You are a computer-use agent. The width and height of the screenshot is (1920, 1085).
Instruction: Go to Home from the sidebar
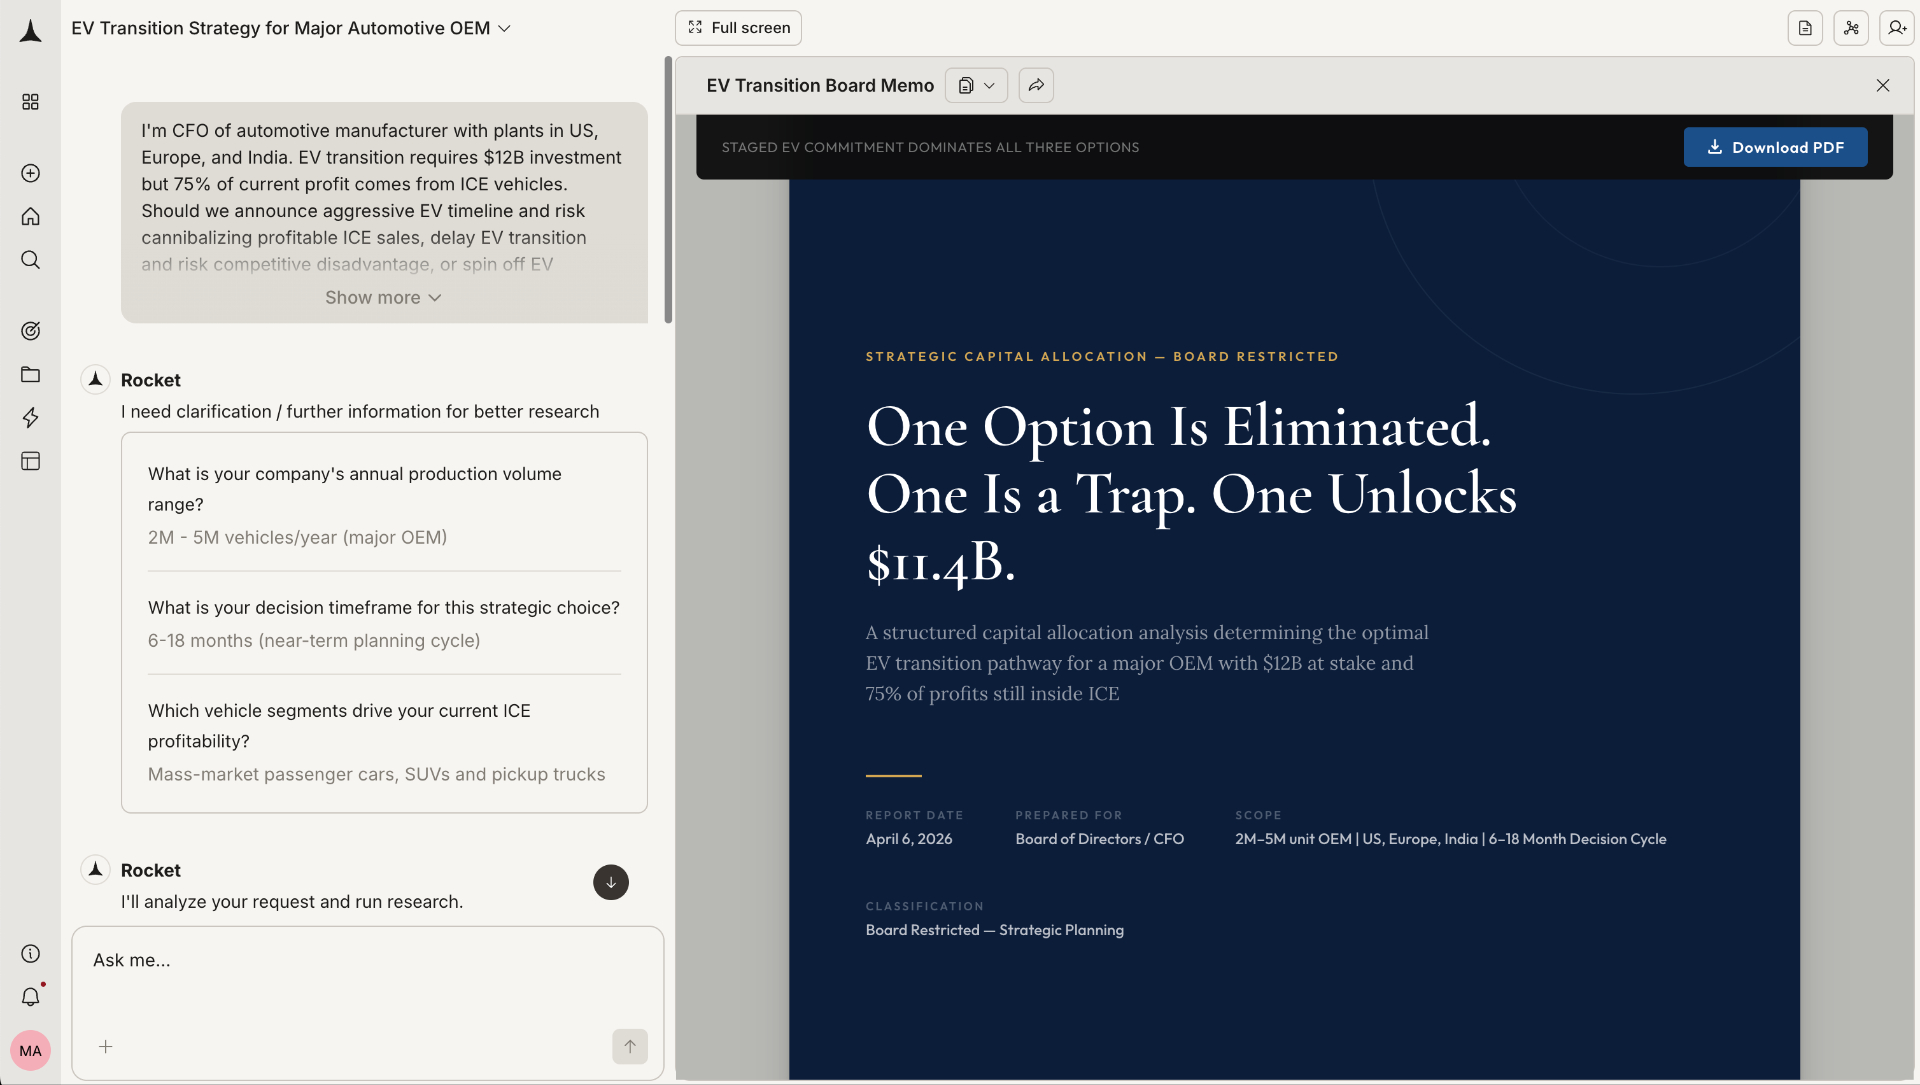[x=30, y=216]
